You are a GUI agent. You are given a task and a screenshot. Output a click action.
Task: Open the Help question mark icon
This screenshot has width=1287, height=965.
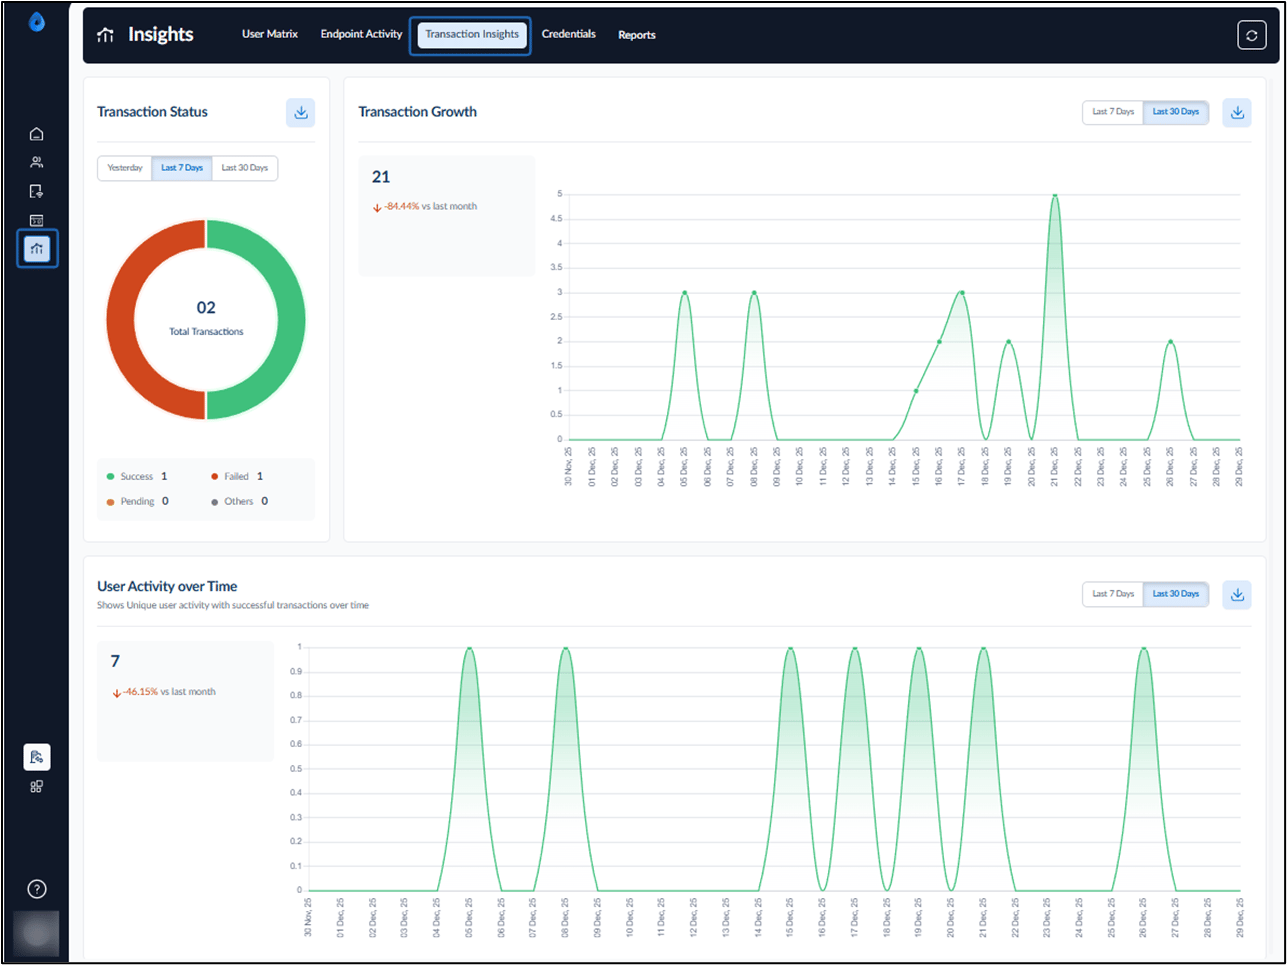(37, 889)
